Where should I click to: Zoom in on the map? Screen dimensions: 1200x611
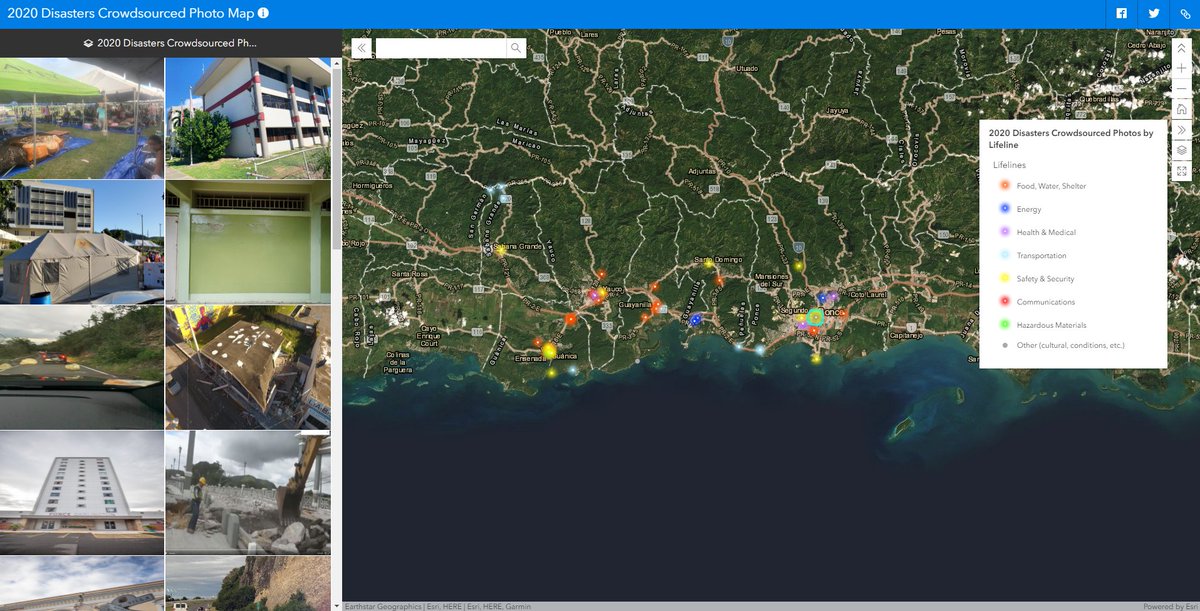(x=1181, y=68)
